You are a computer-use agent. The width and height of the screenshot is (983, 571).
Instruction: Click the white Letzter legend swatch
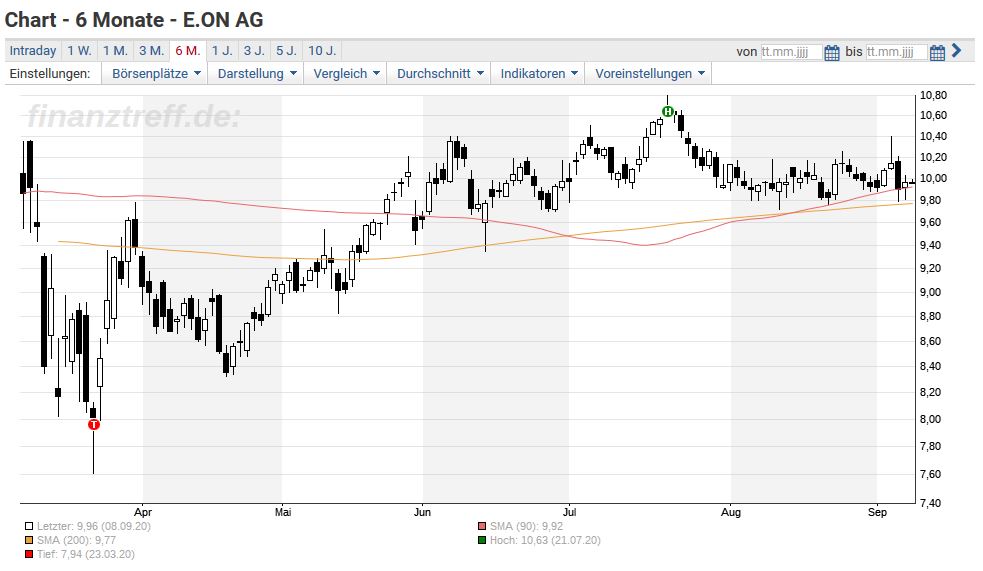click(x=29, y=526)
